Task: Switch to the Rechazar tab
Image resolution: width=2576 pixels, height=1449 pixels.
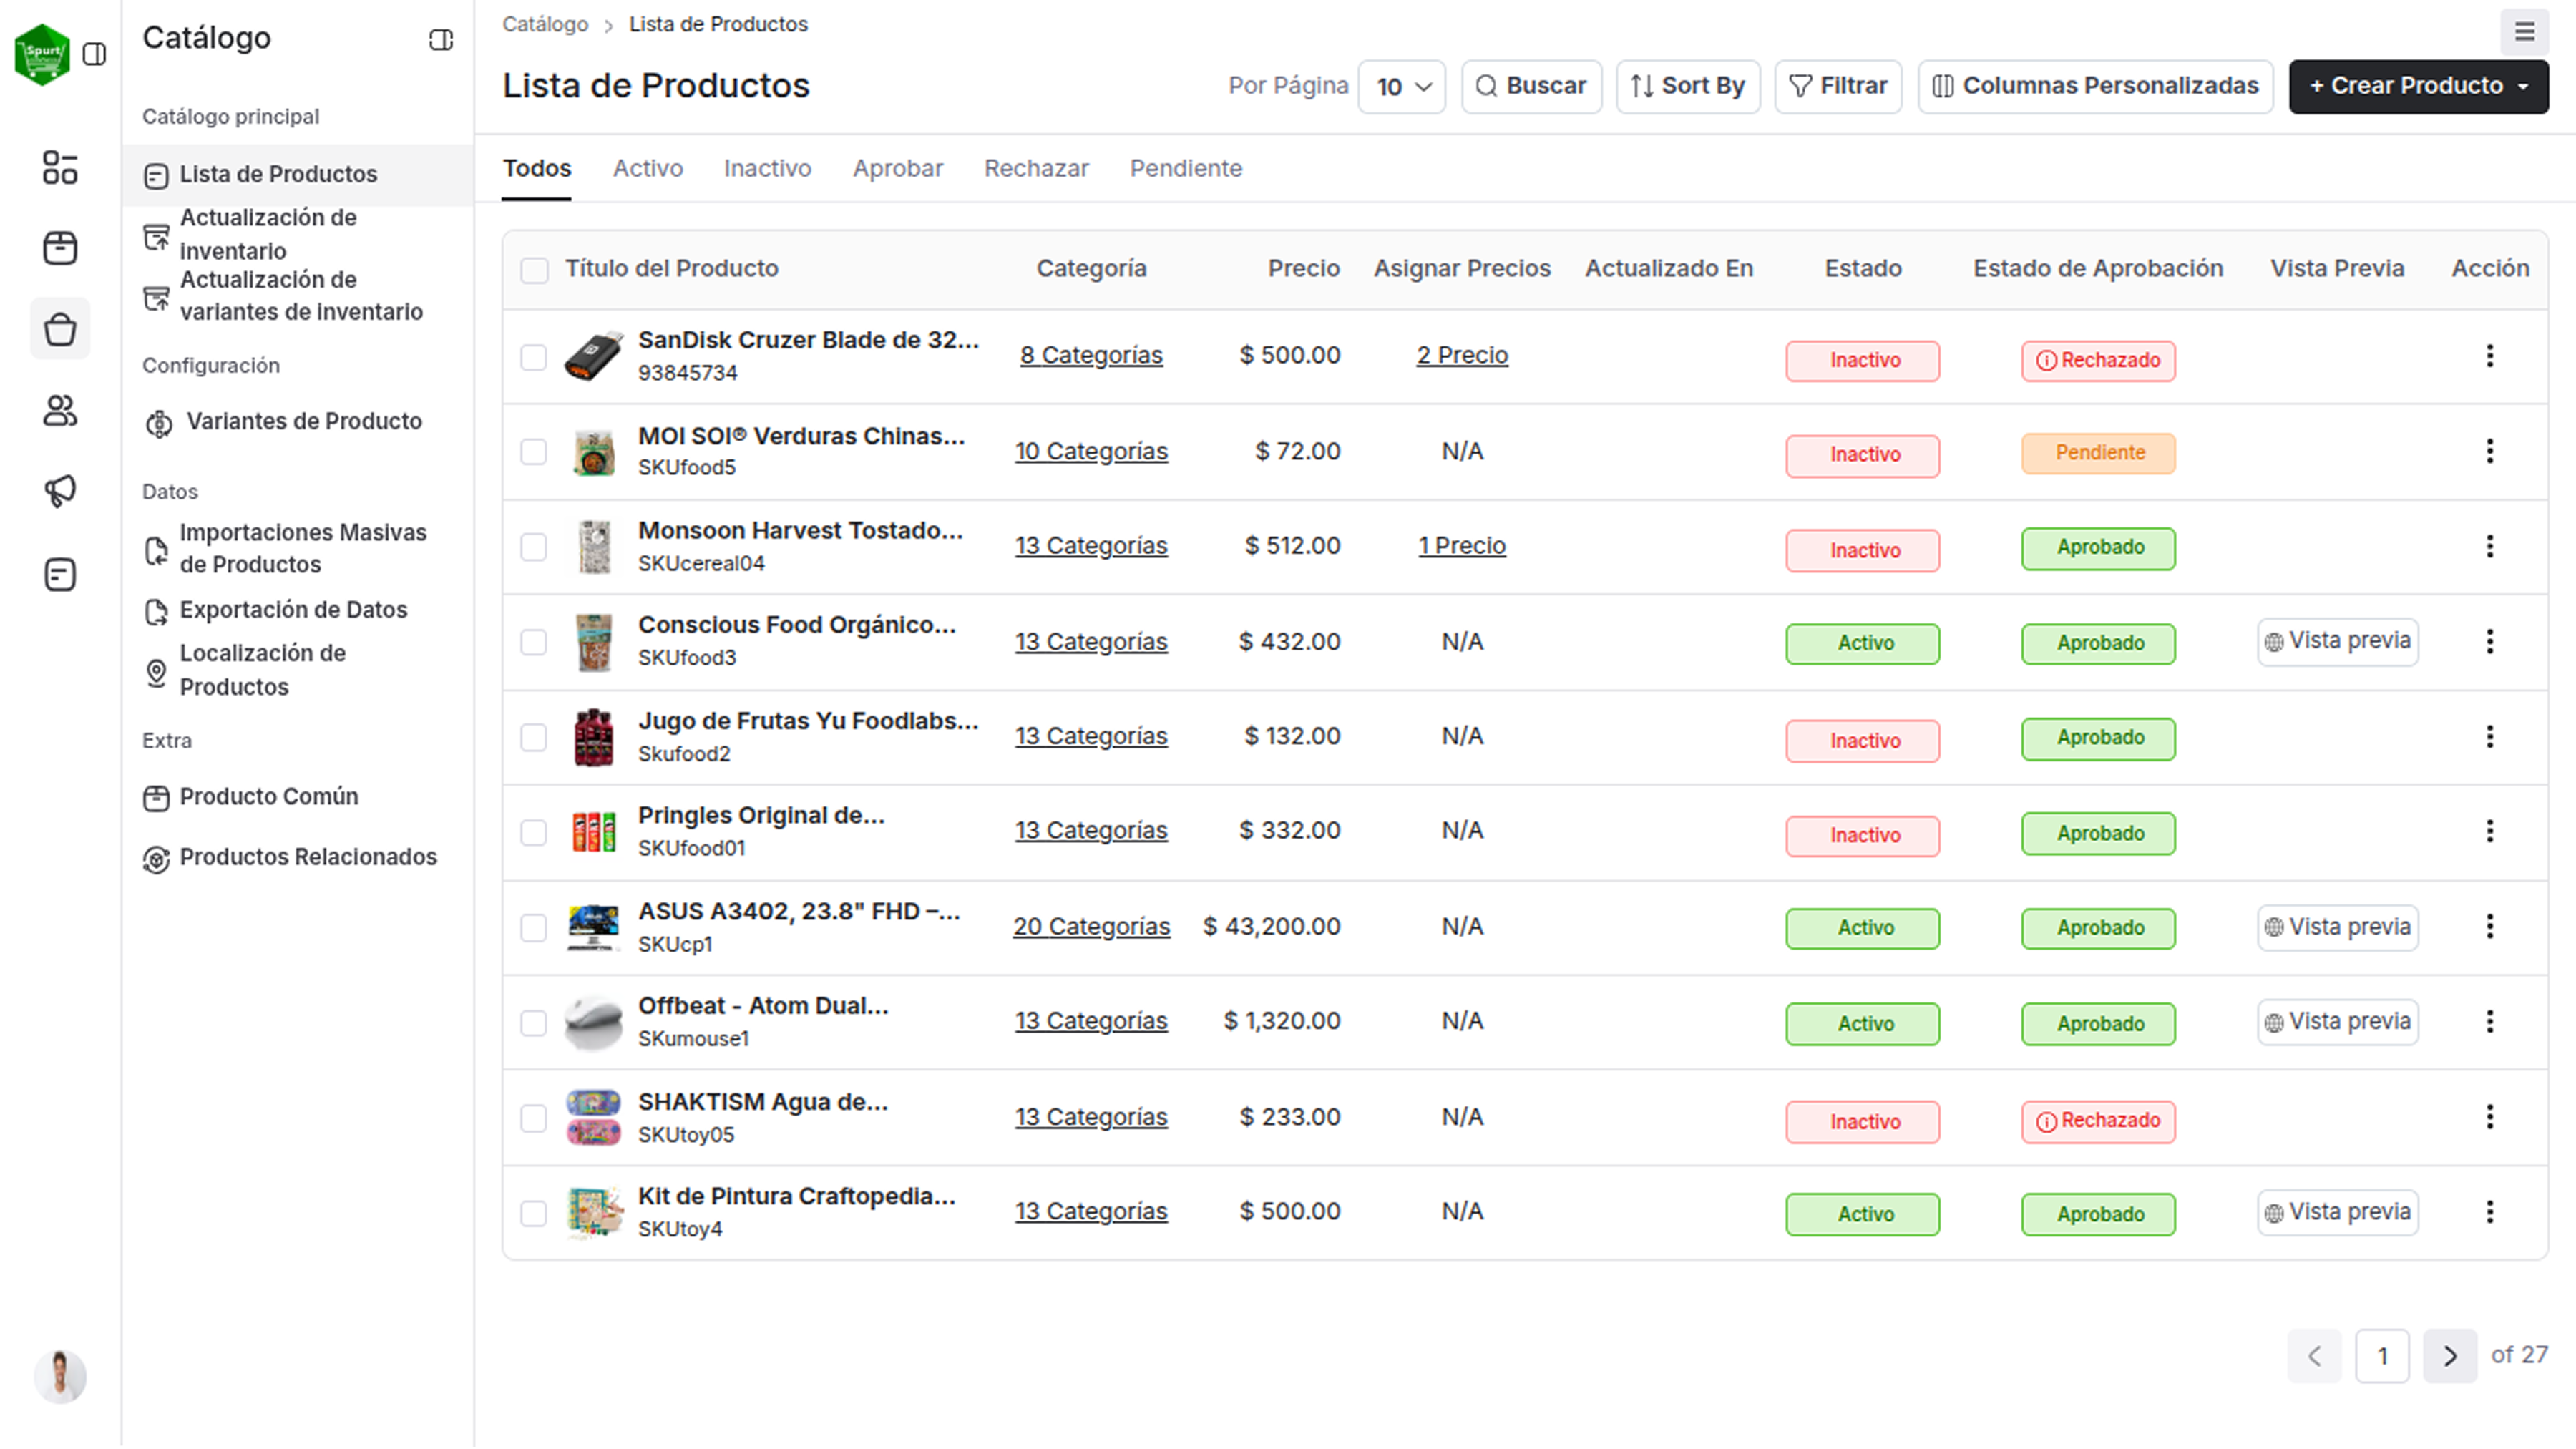Action: [x=1036, y=168]
